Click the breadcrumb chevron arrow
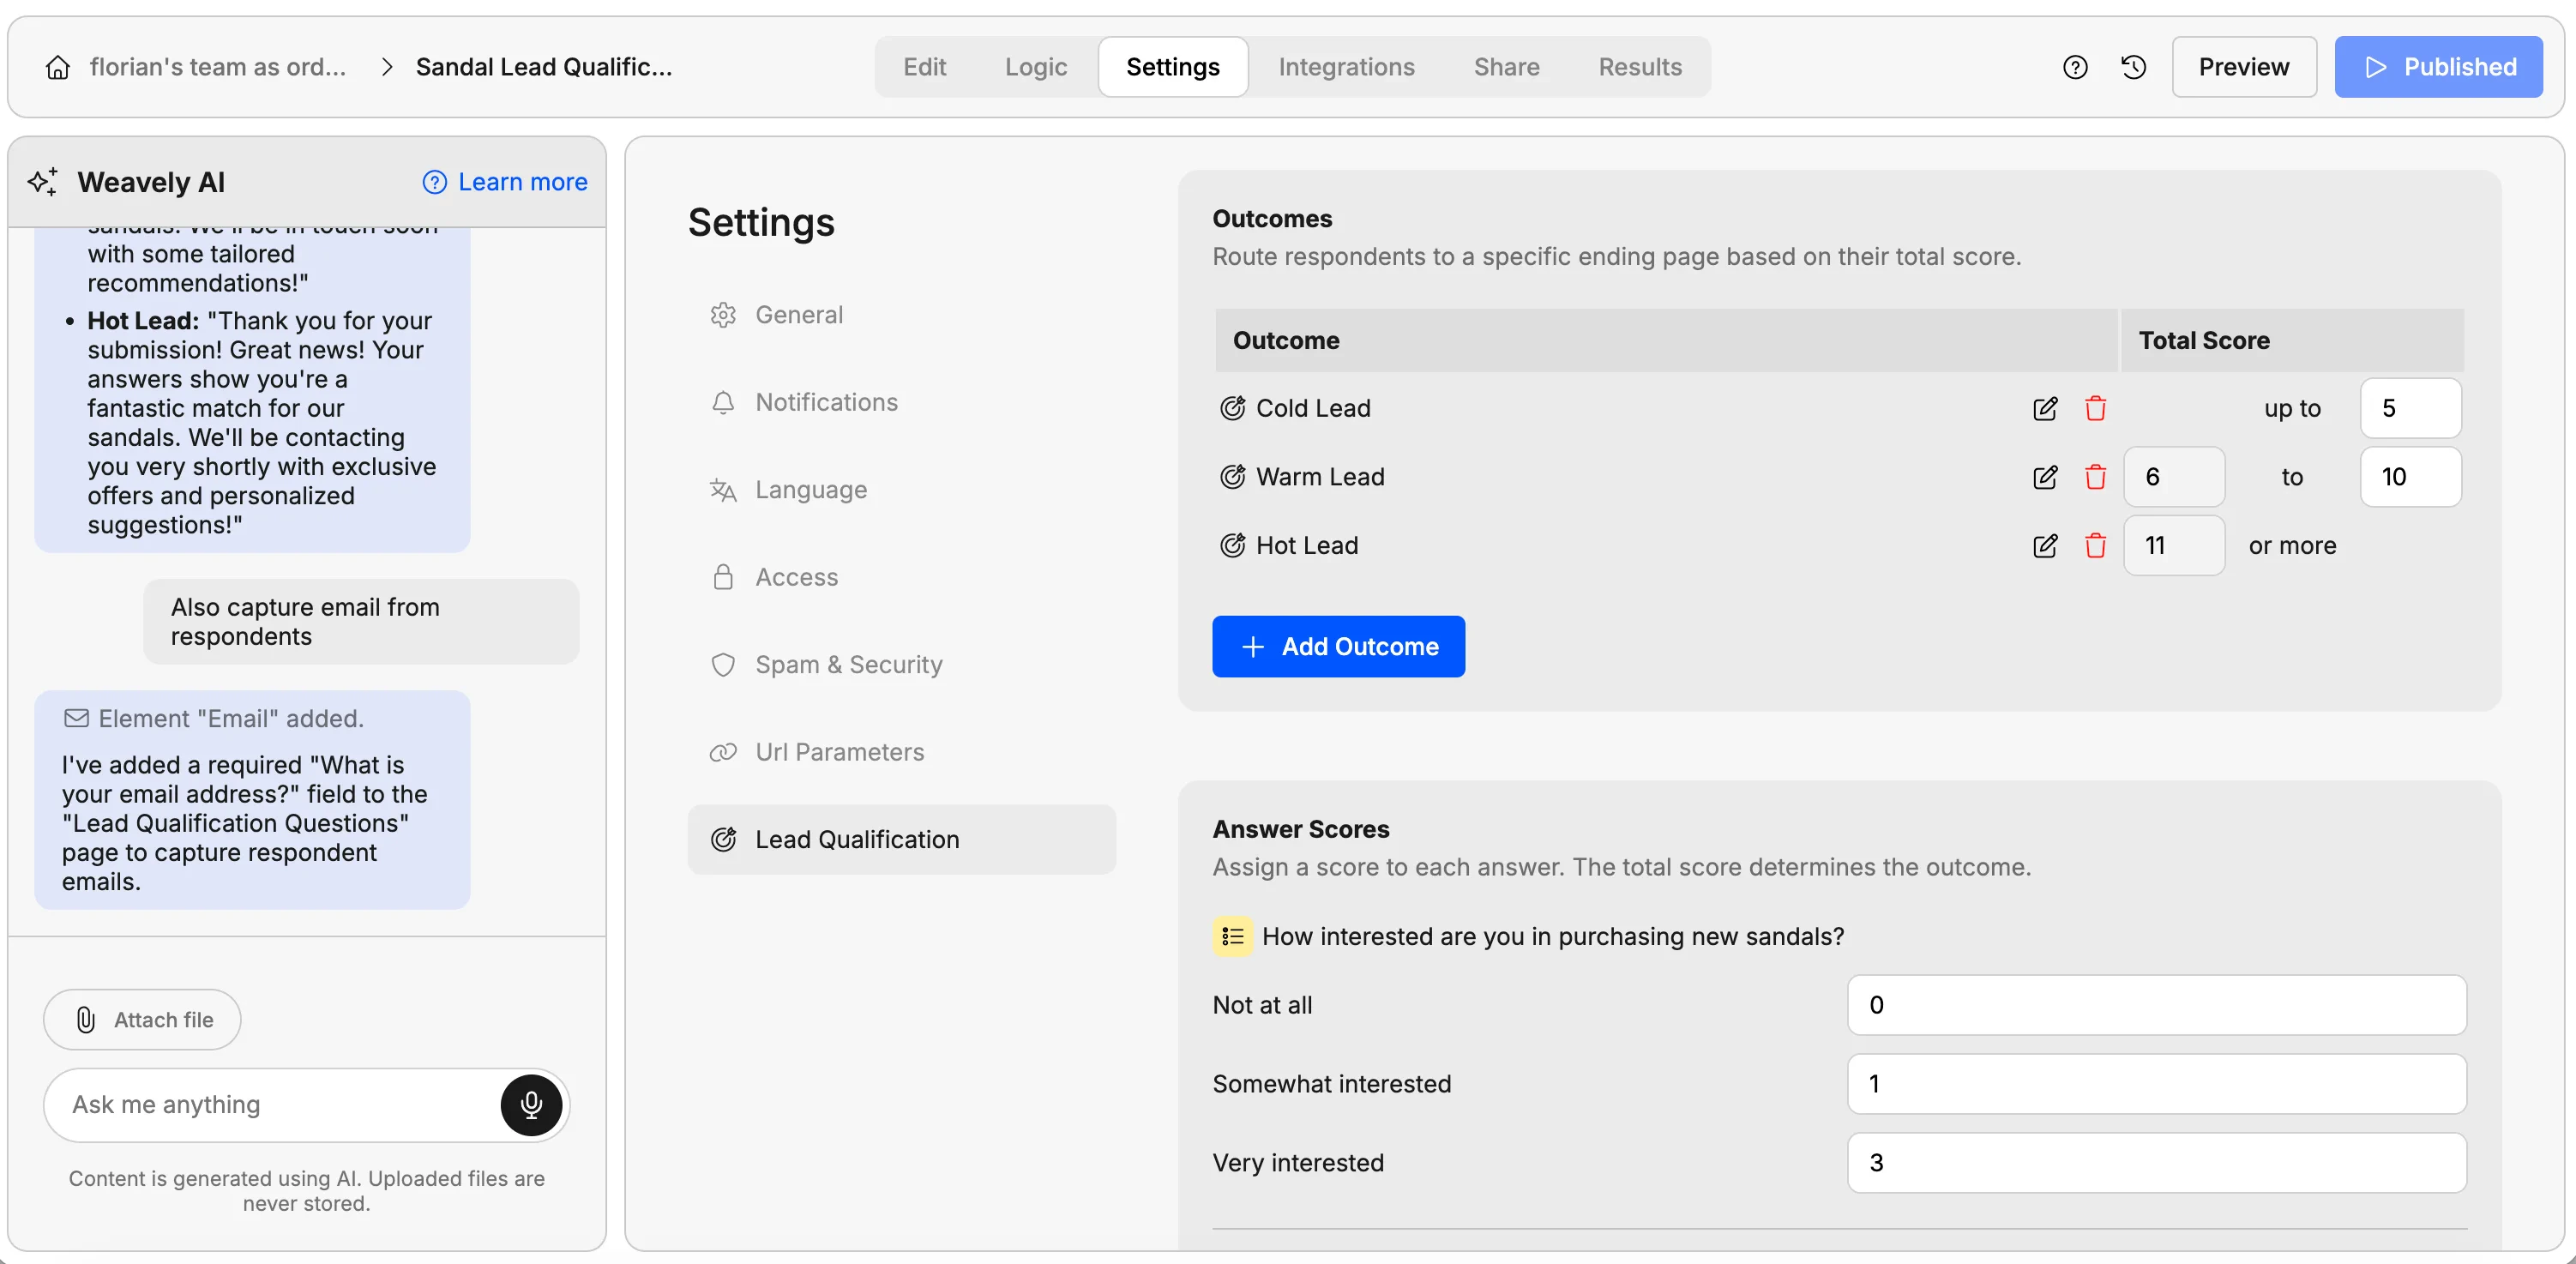2576x1264 pixels. pyautogui.click(x=387, y=67)
